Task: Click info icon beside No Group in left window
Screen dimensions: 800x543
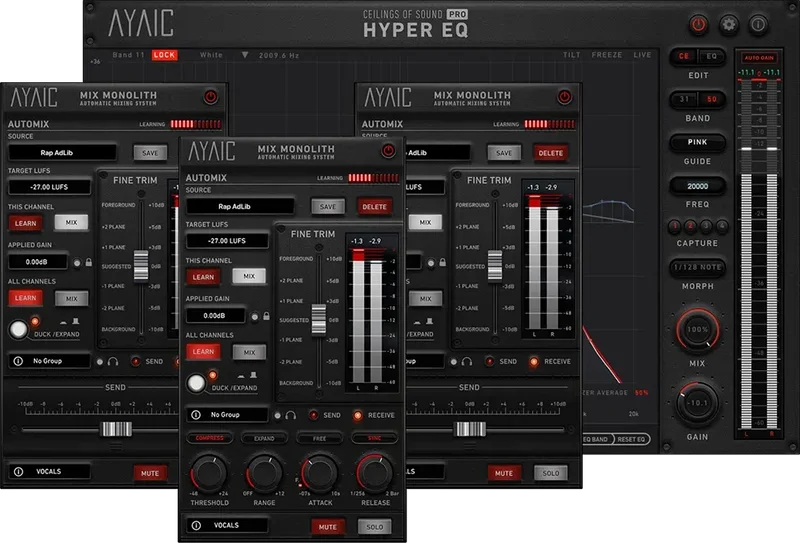Action: [18, 361]
